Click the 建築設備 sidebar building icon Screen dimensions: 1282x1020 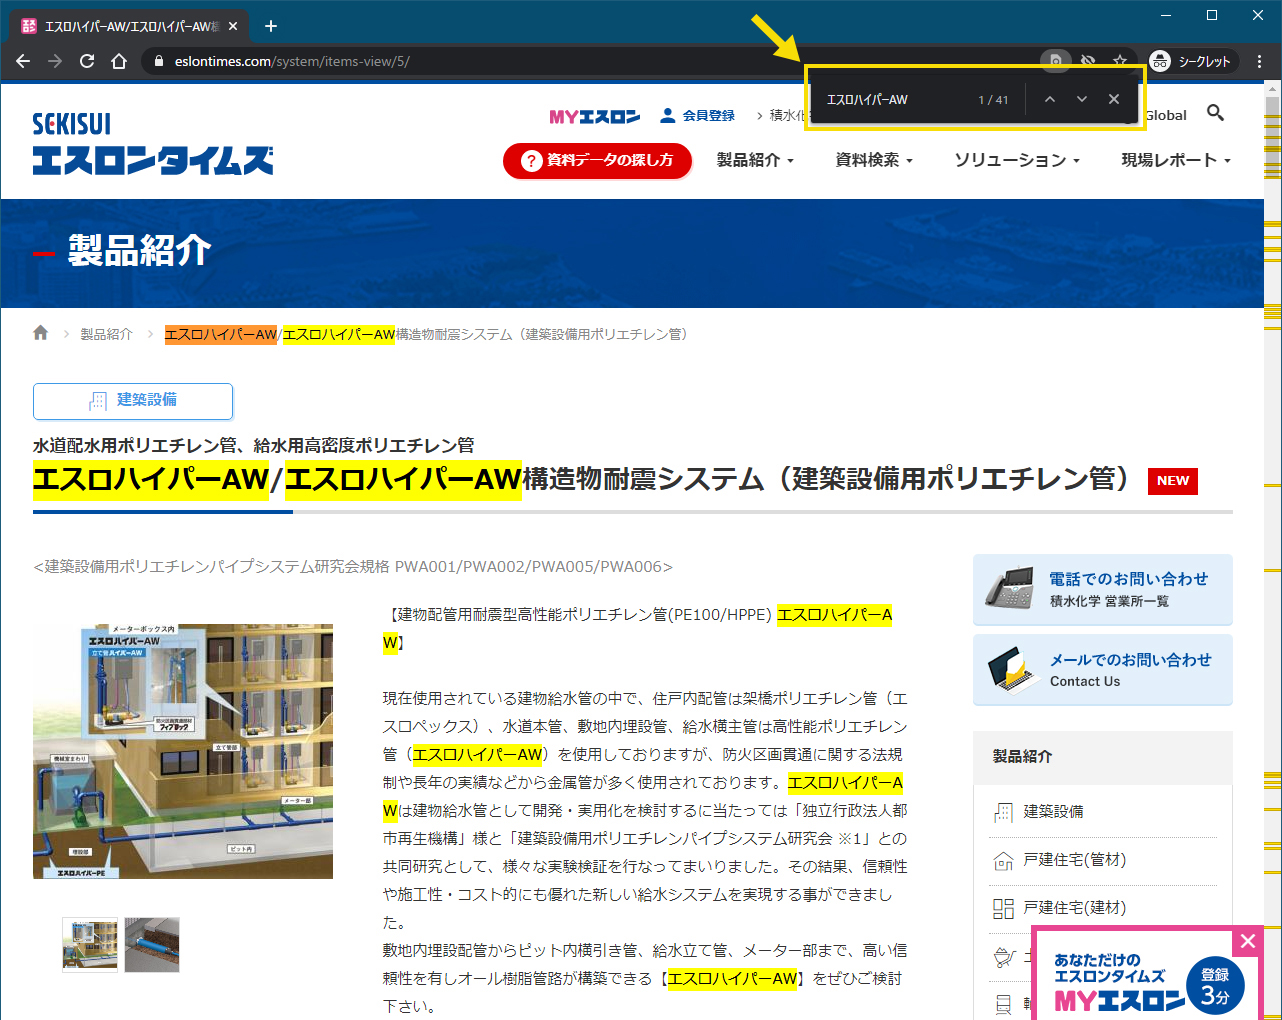pos(1003,812)
